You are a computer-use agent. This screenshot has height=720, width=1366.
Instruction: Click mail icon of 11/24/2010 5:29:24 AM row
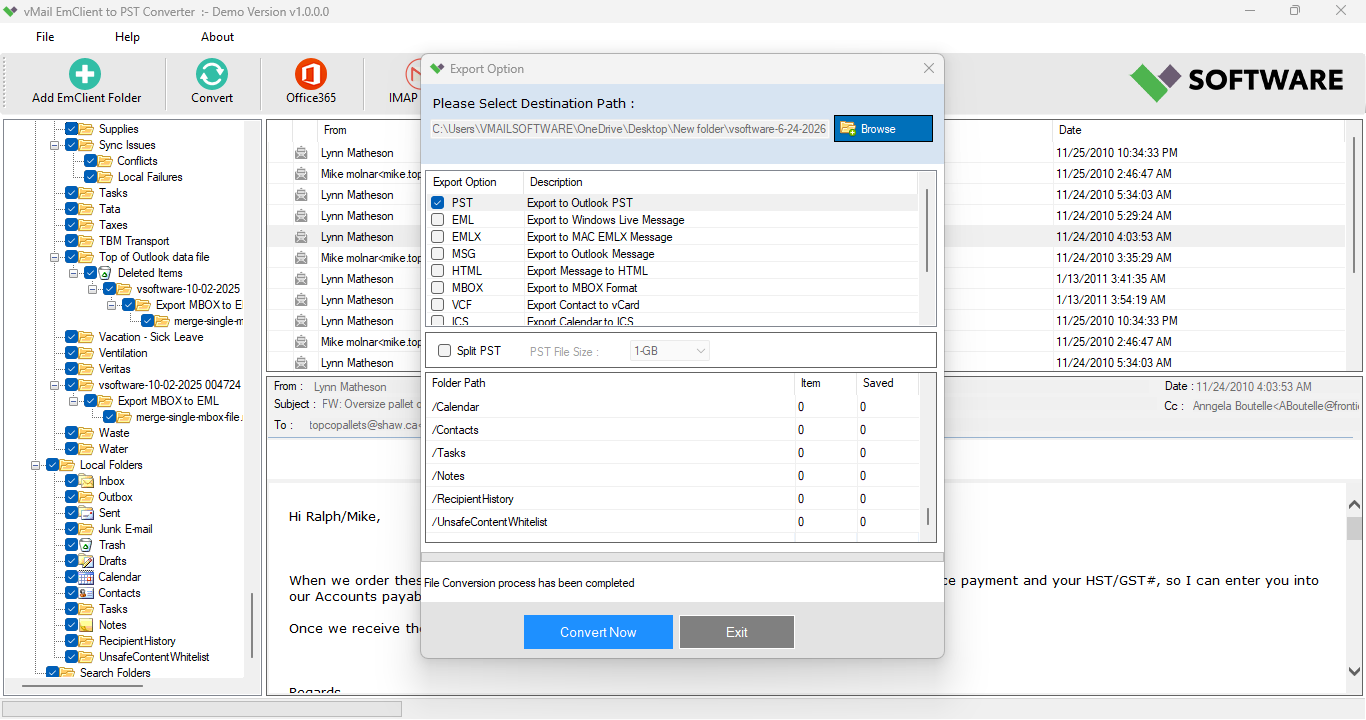tap(301, 216)
